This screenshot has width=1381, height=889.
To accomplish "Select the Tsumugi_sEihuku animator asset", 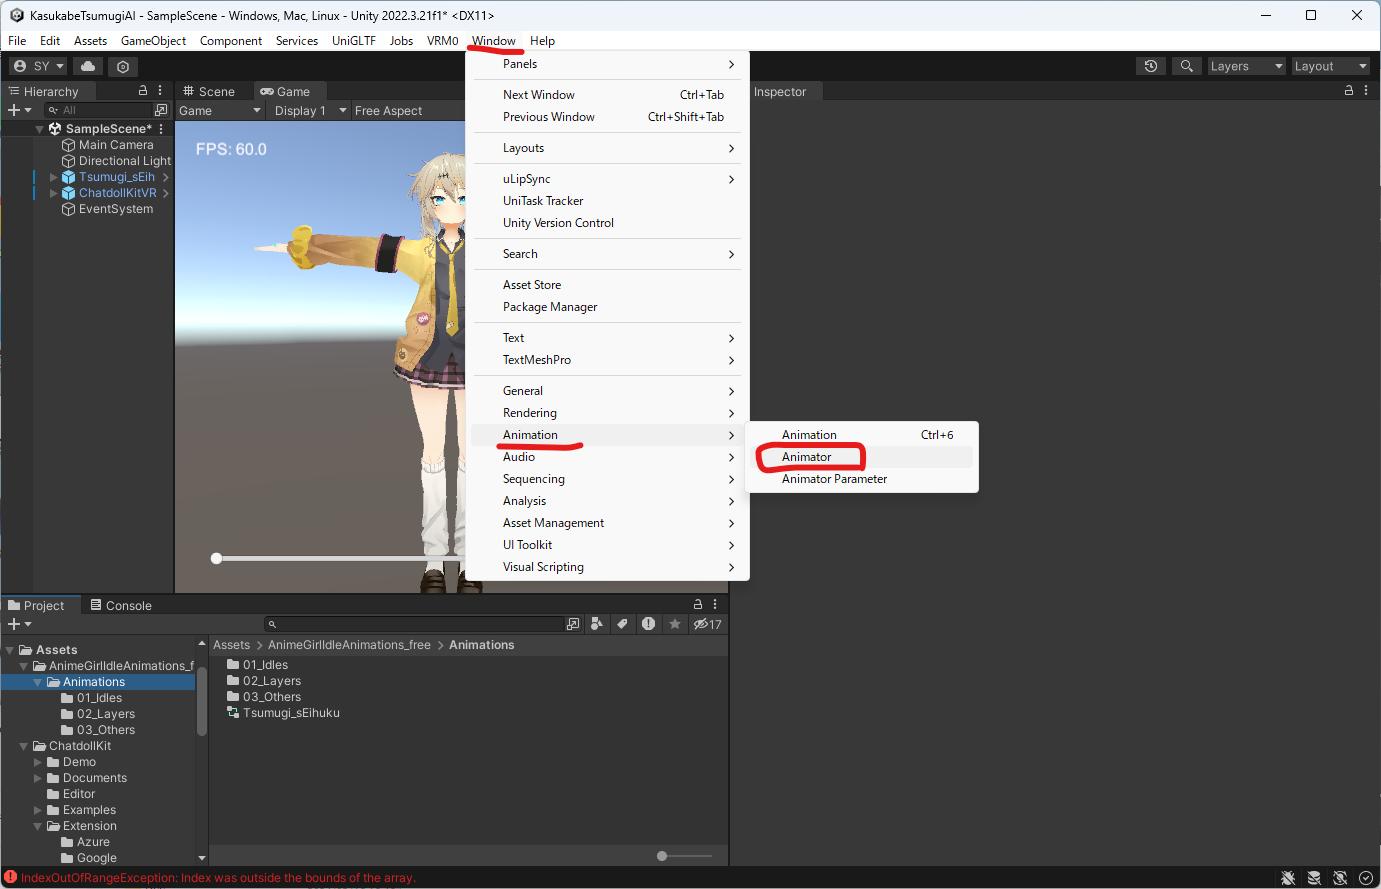I will [x=283, y=713].
